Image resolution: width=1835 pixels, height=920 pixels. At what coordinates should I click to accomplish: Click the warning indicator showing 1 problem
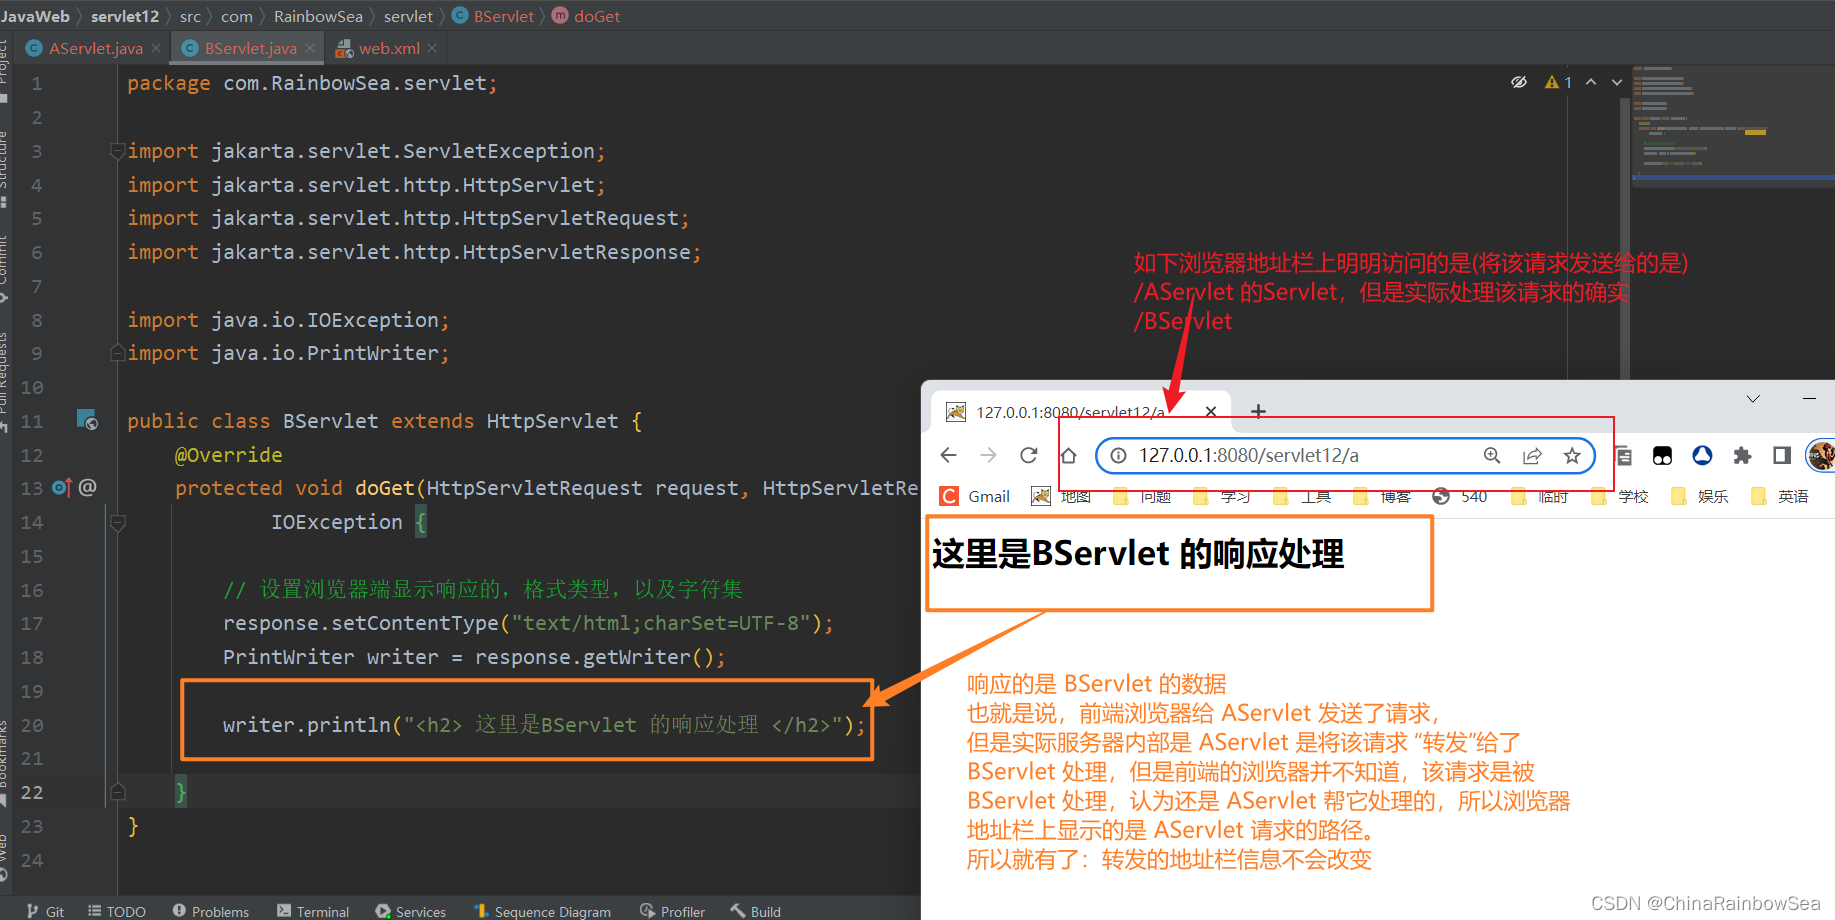pyautogui.click(x=1558, y=82)
